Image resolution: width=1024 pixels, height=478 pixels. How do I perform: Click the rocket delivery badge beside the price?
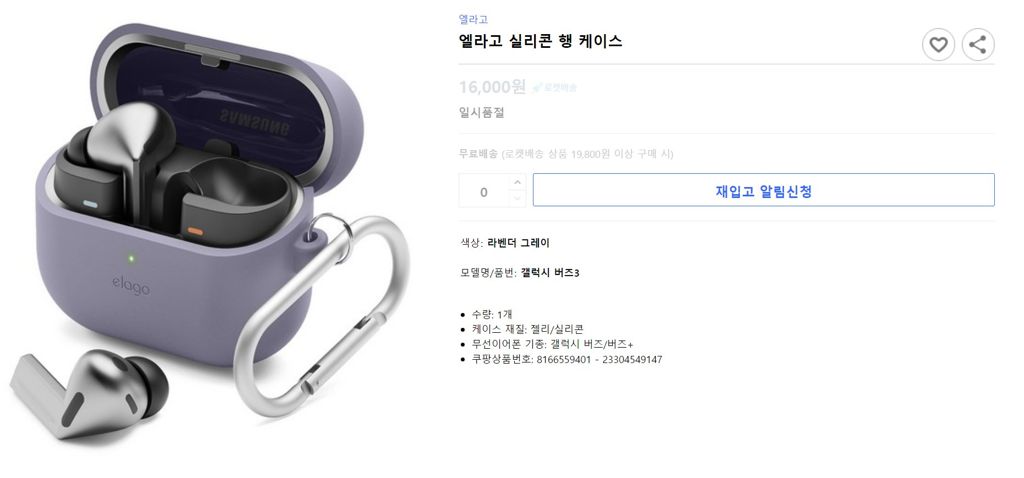point(554,87)
